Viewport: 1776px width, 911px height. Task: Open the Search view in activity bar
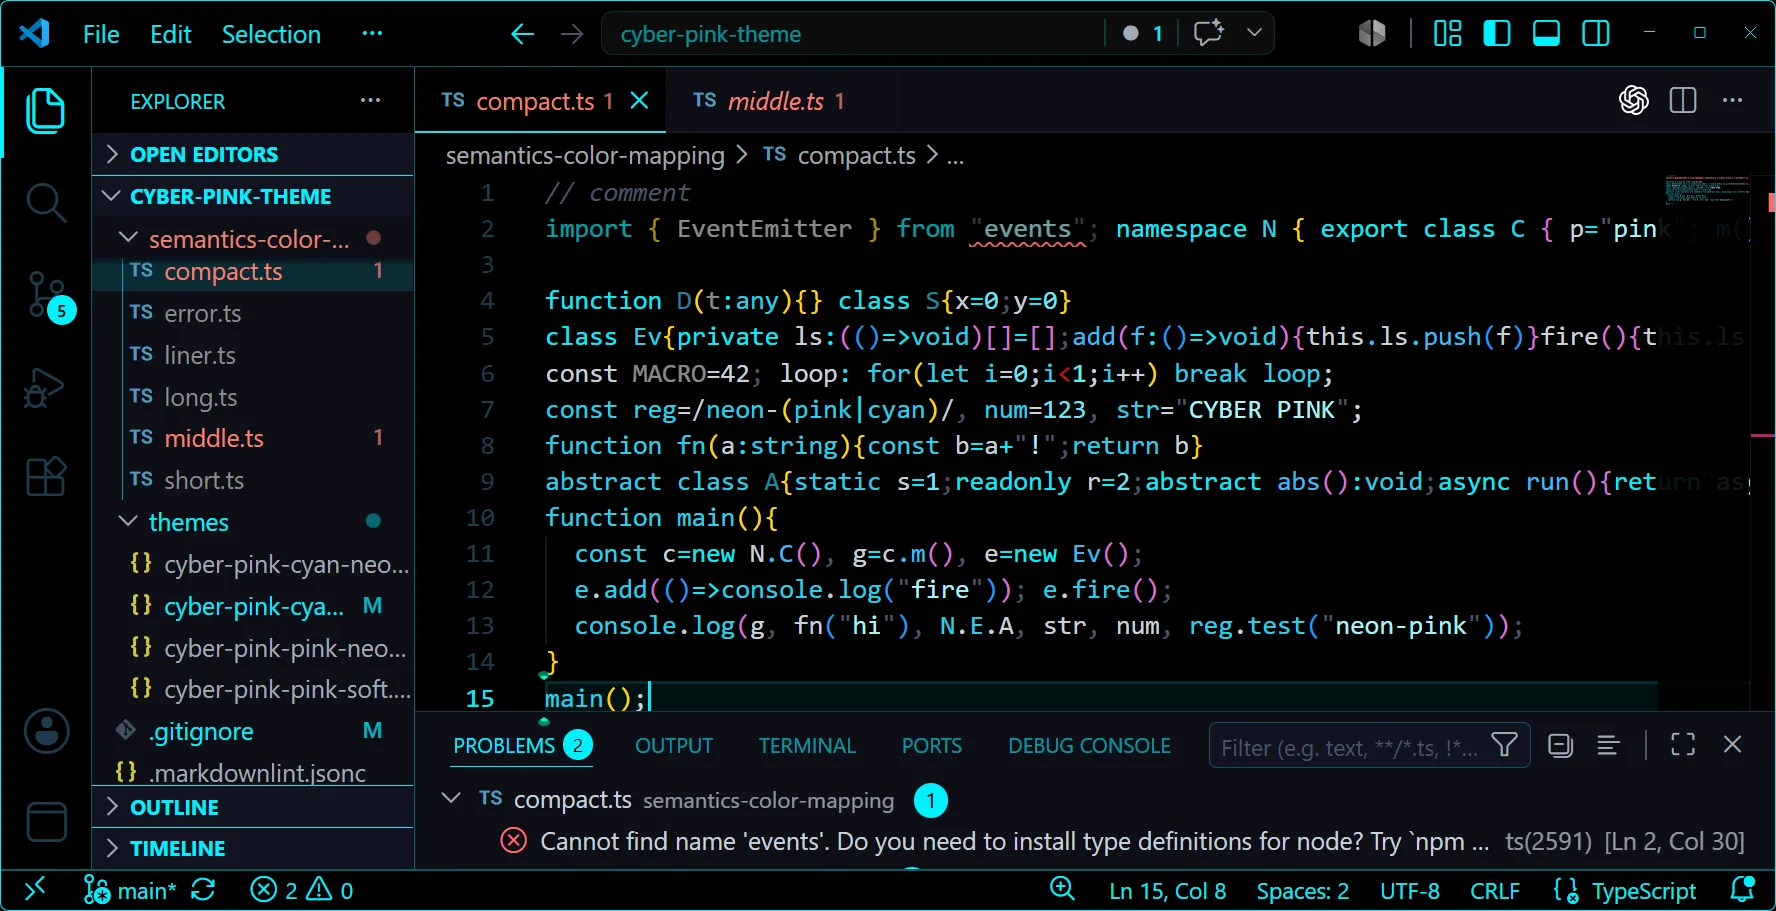pyautogui.click(x=46, y=202)
